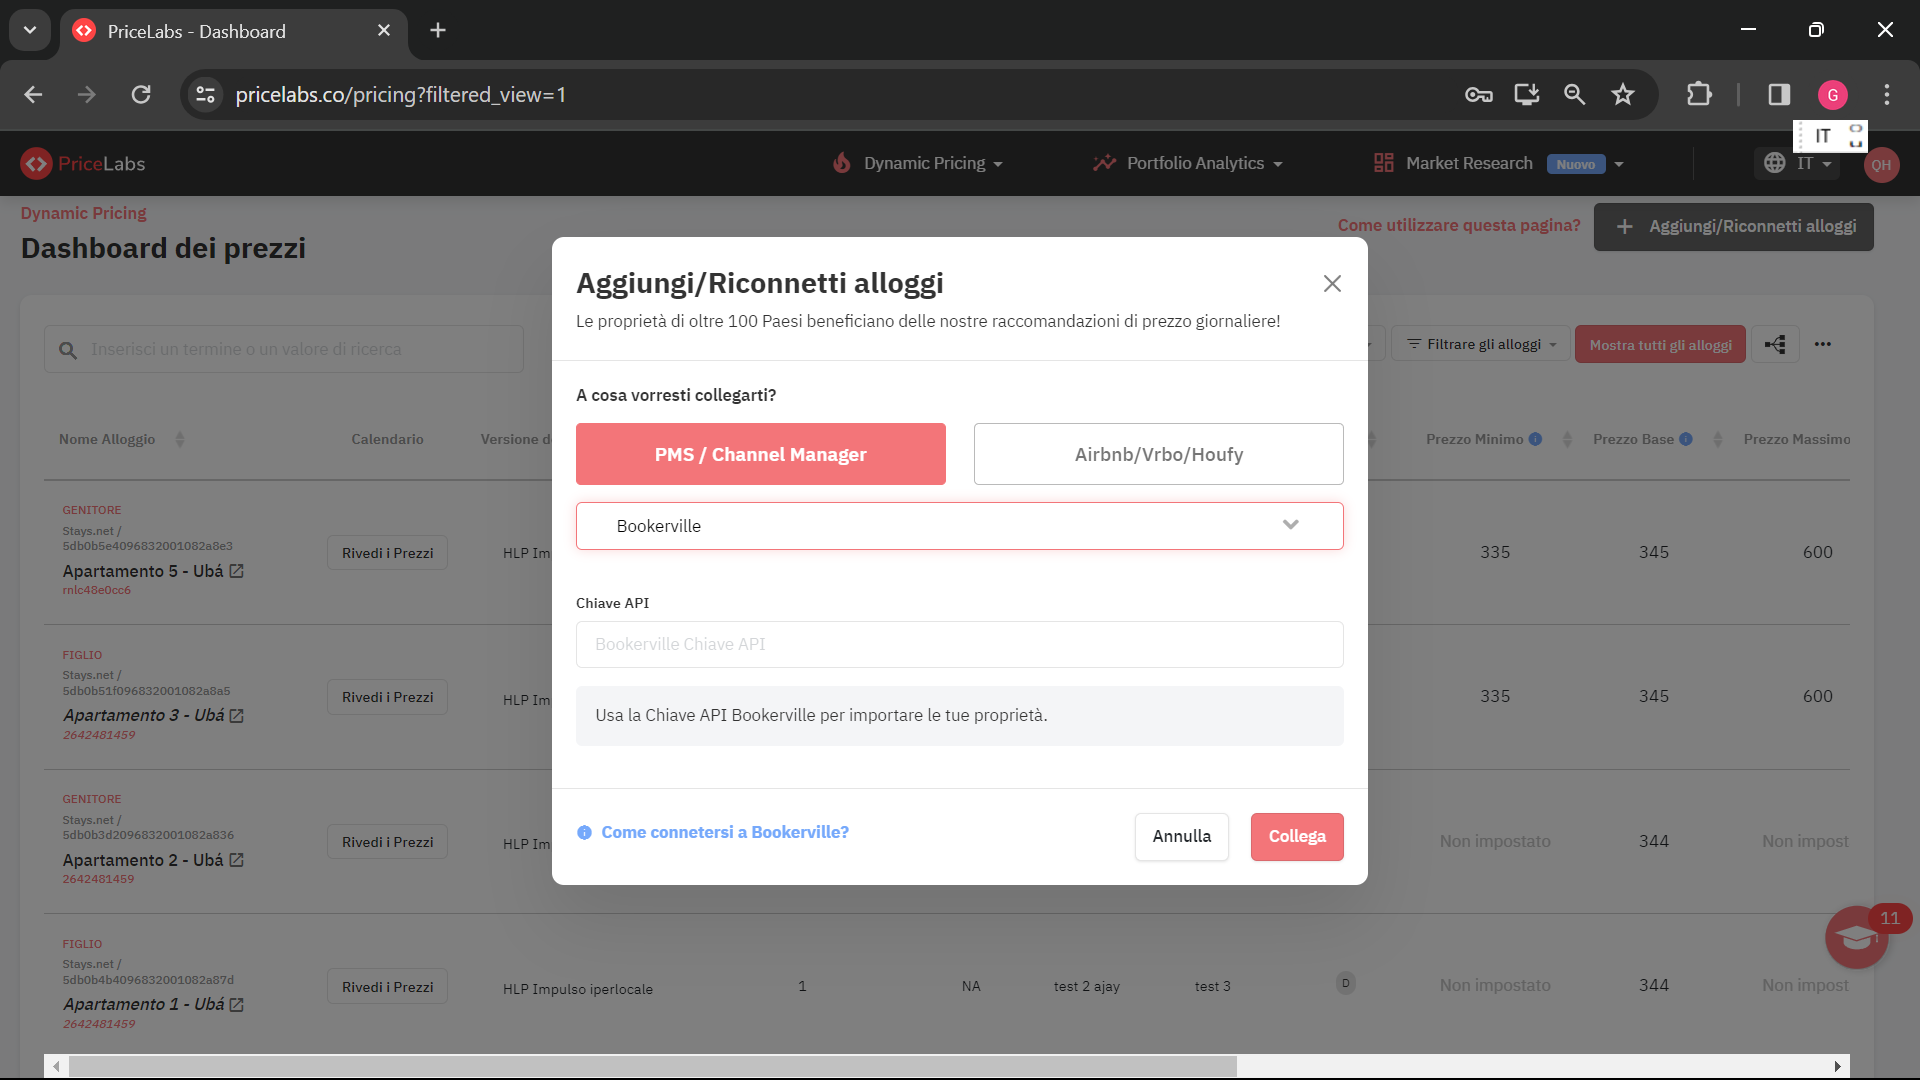Screen dimensions: 1920x1080
Task: Click the search magnifier icon
Action: 68,350
